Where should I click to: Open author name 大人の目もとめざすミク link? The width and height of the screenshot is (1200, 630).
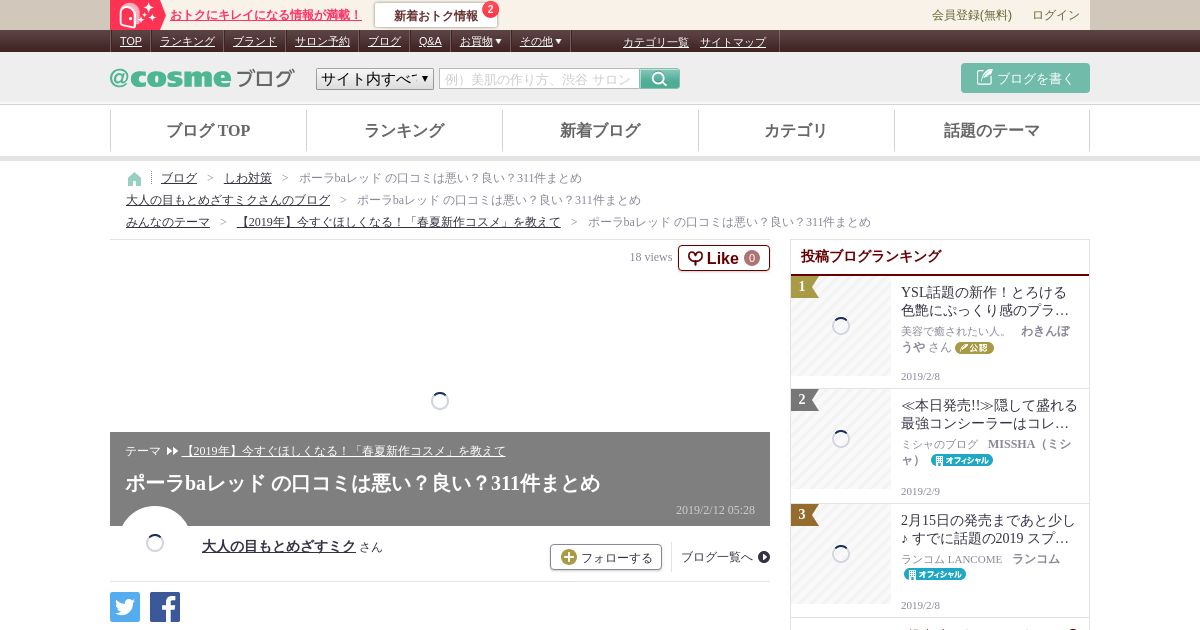coord(279,546)
